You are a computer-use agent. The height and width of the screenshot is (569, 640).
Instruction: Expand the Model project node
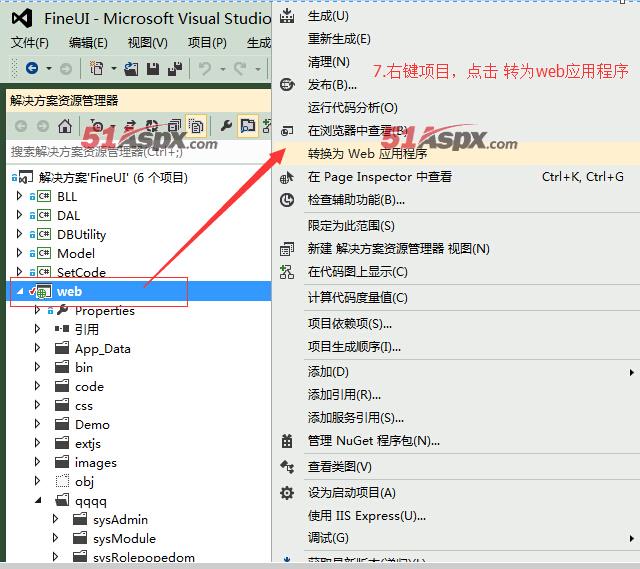(19, 253)
